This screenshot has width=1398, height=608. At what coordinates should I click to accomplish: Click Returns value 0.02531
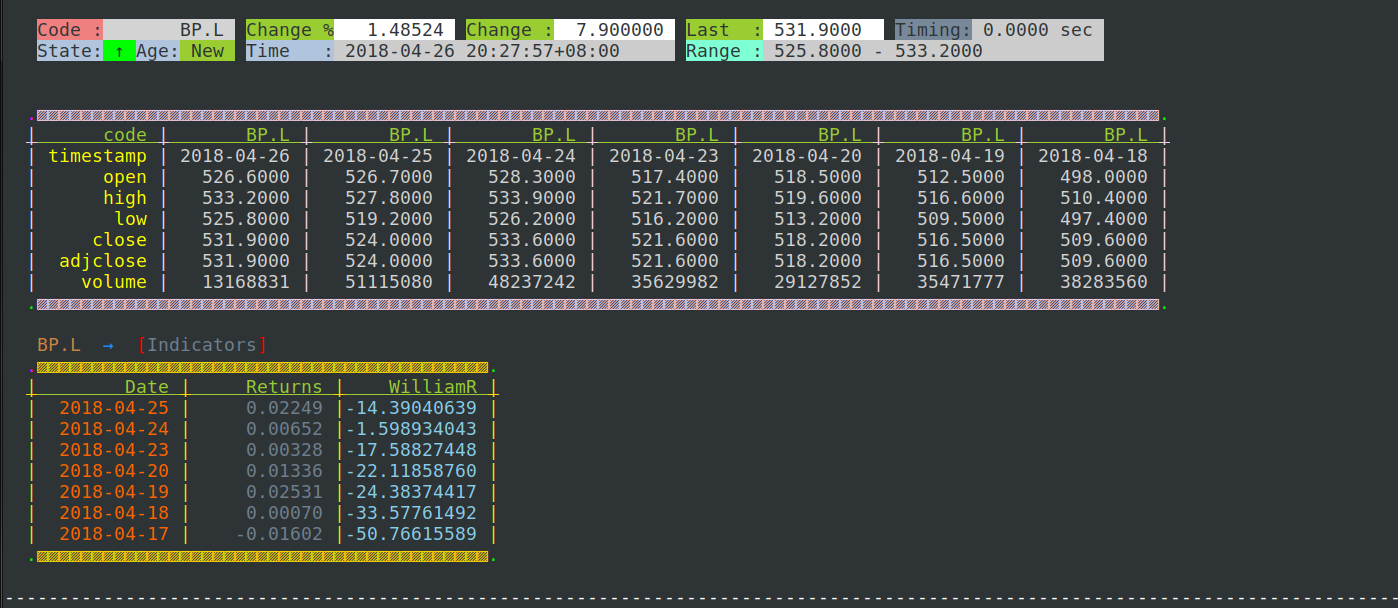[x=285, y=492]
